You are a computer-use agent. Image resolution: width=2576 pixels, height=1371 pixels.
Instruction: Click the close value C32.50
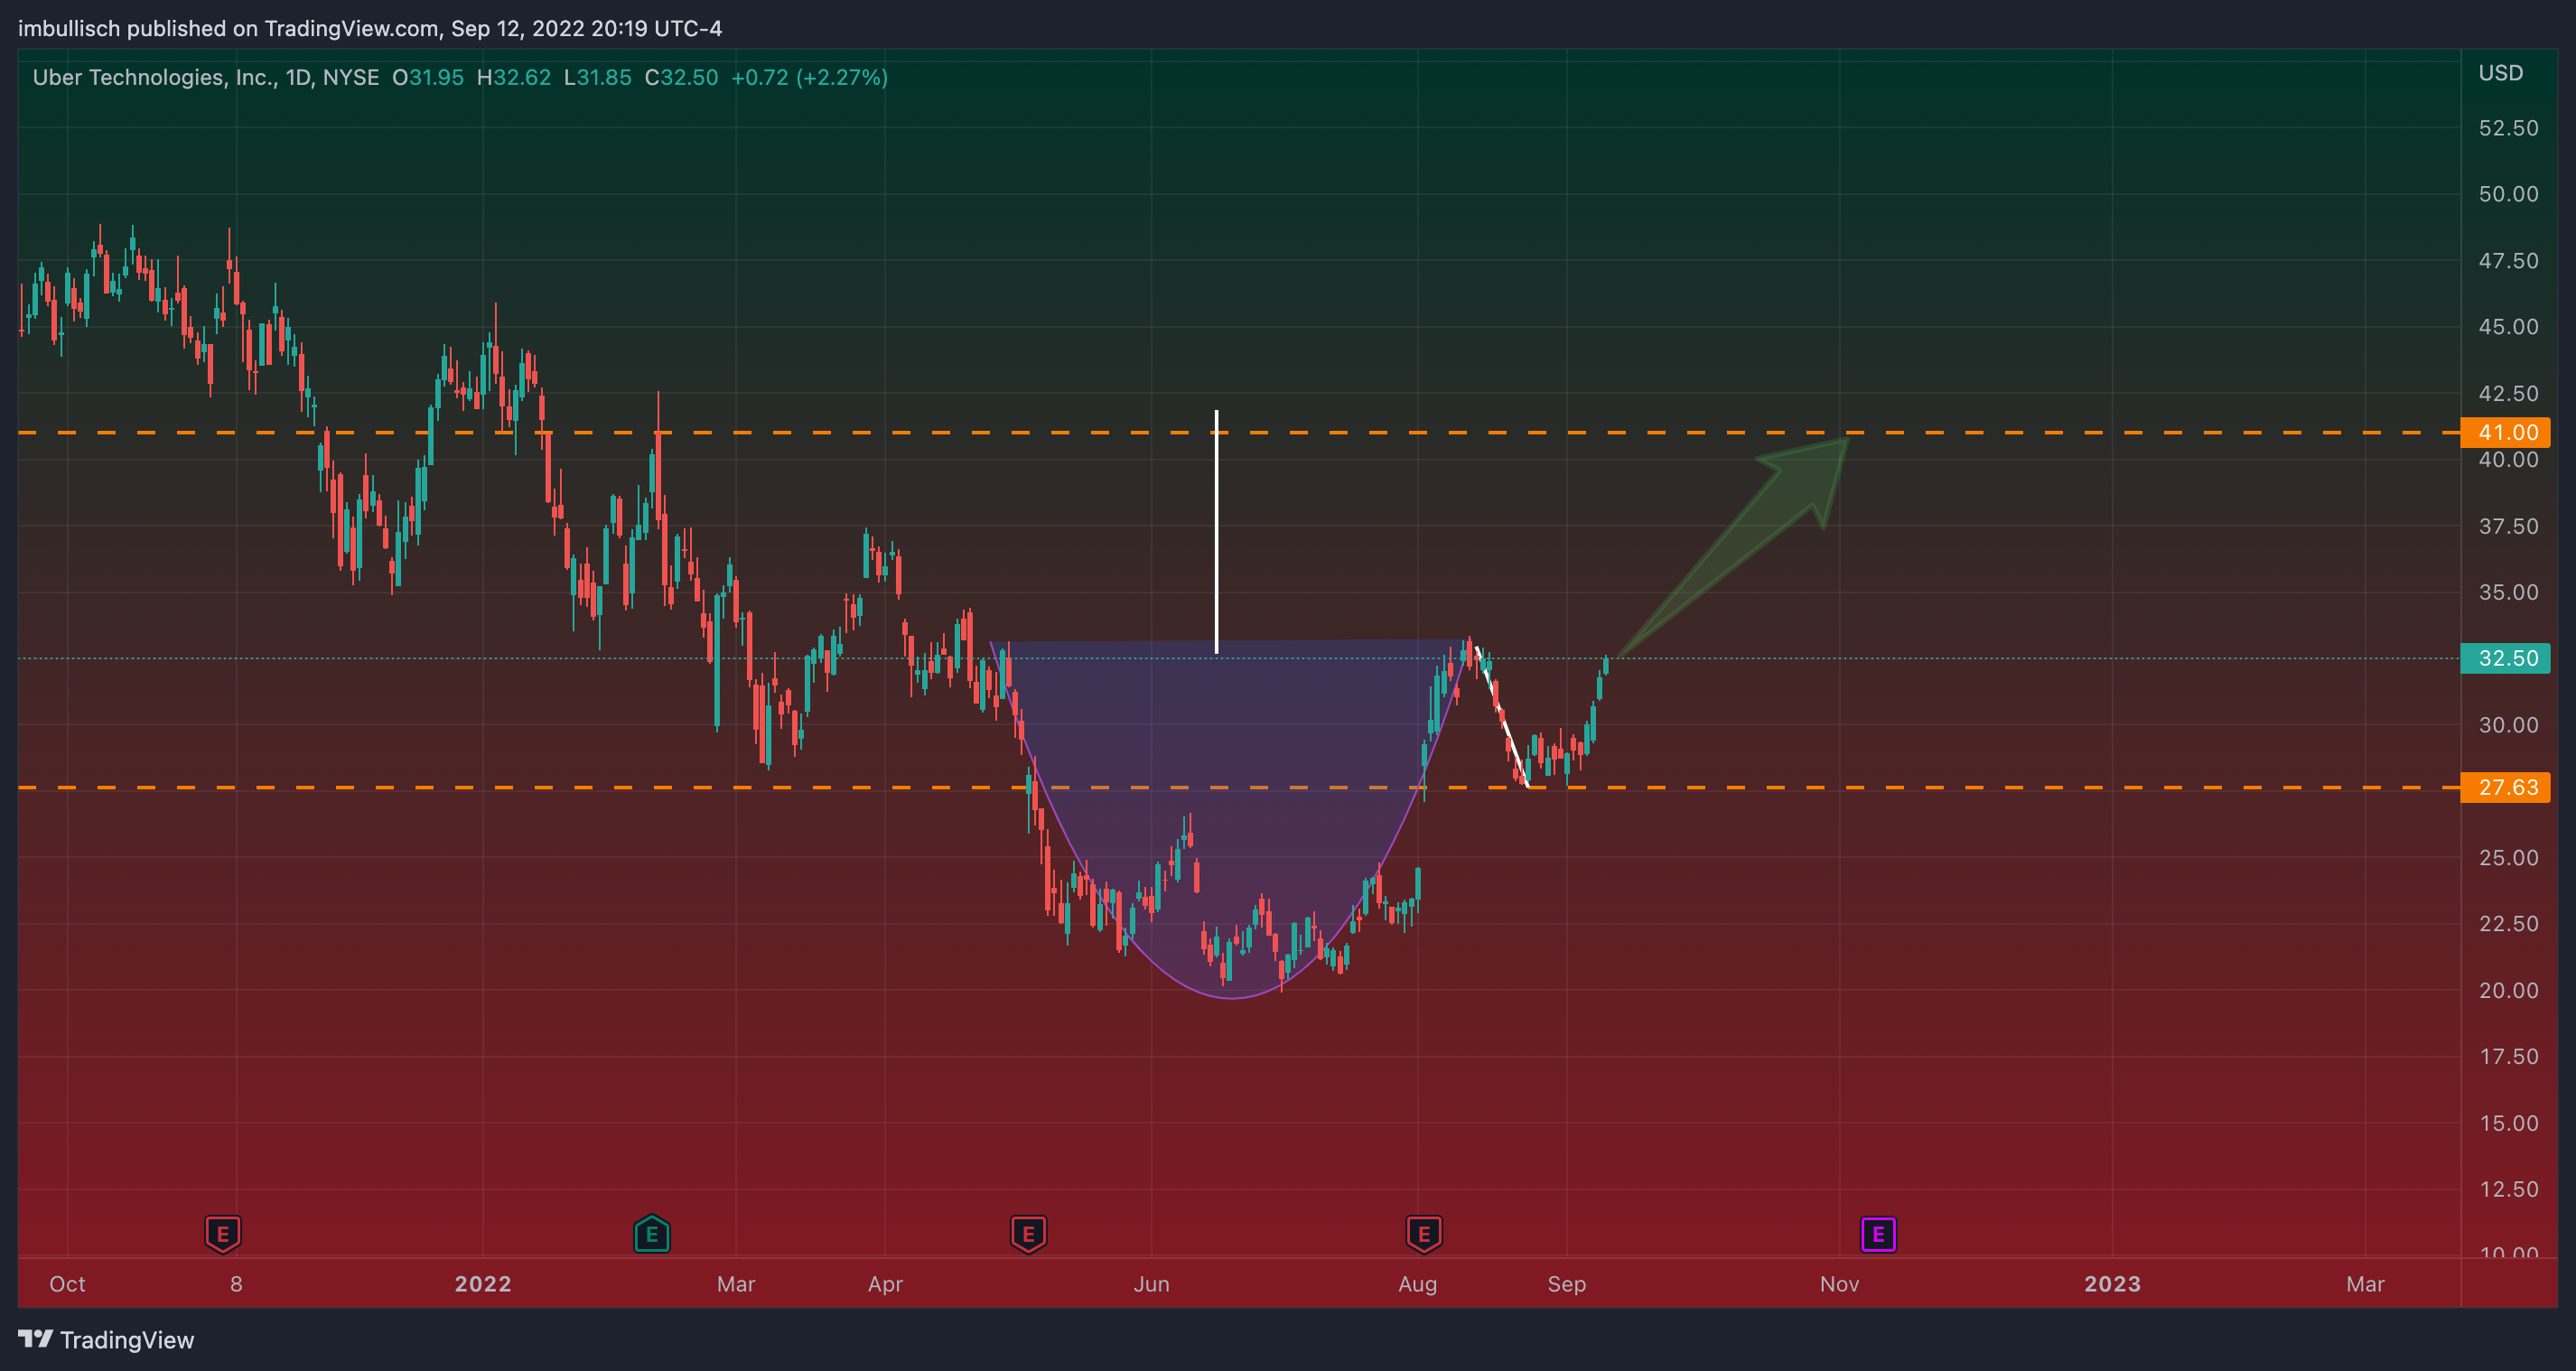pyautogui.click(x=681, y=77)
